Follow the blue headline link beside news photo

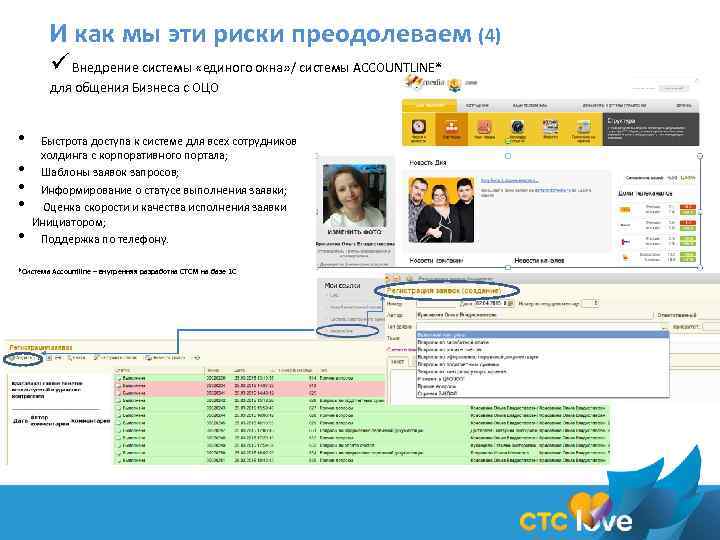point(509,181)
